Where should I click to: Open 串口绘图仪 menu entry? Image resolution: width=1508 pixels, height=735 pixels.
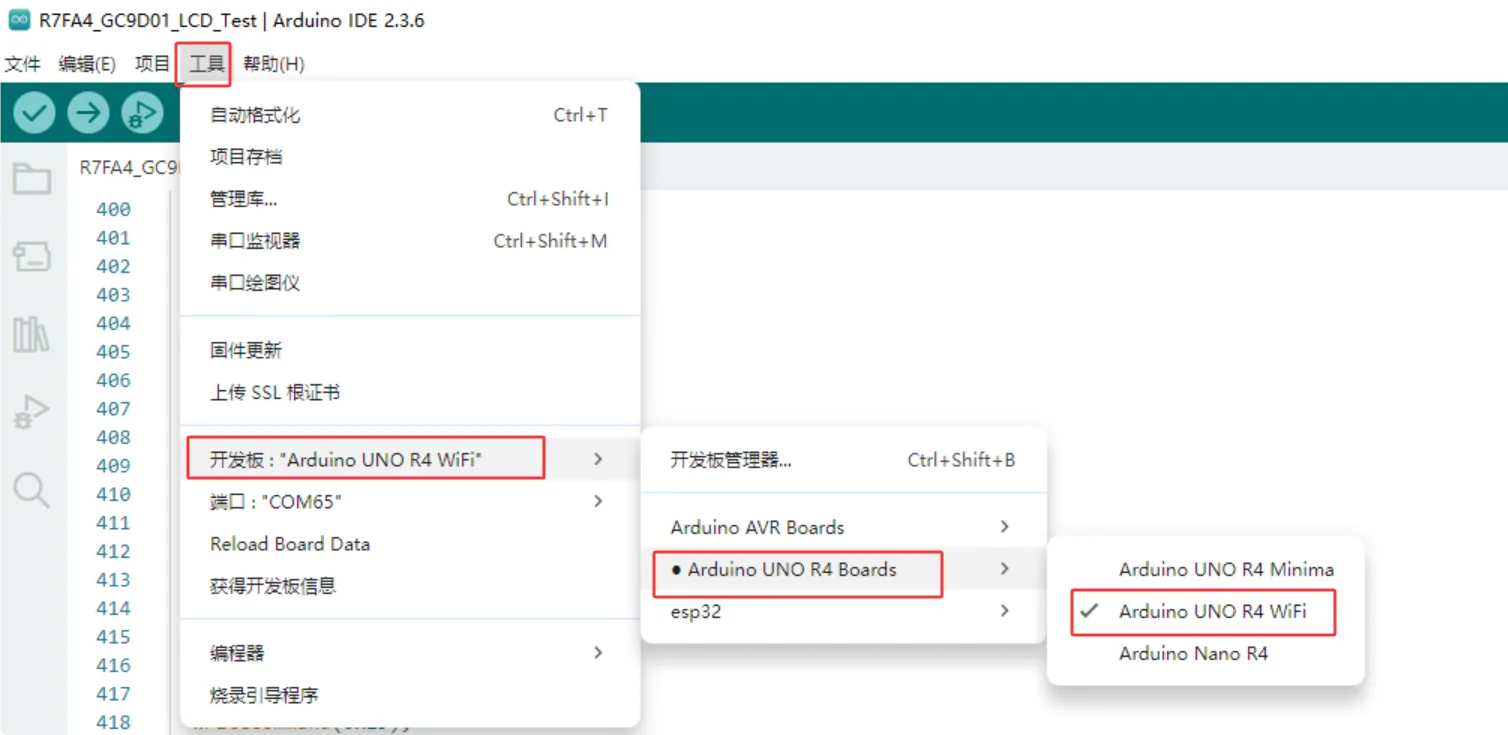[x=409, y=283]
